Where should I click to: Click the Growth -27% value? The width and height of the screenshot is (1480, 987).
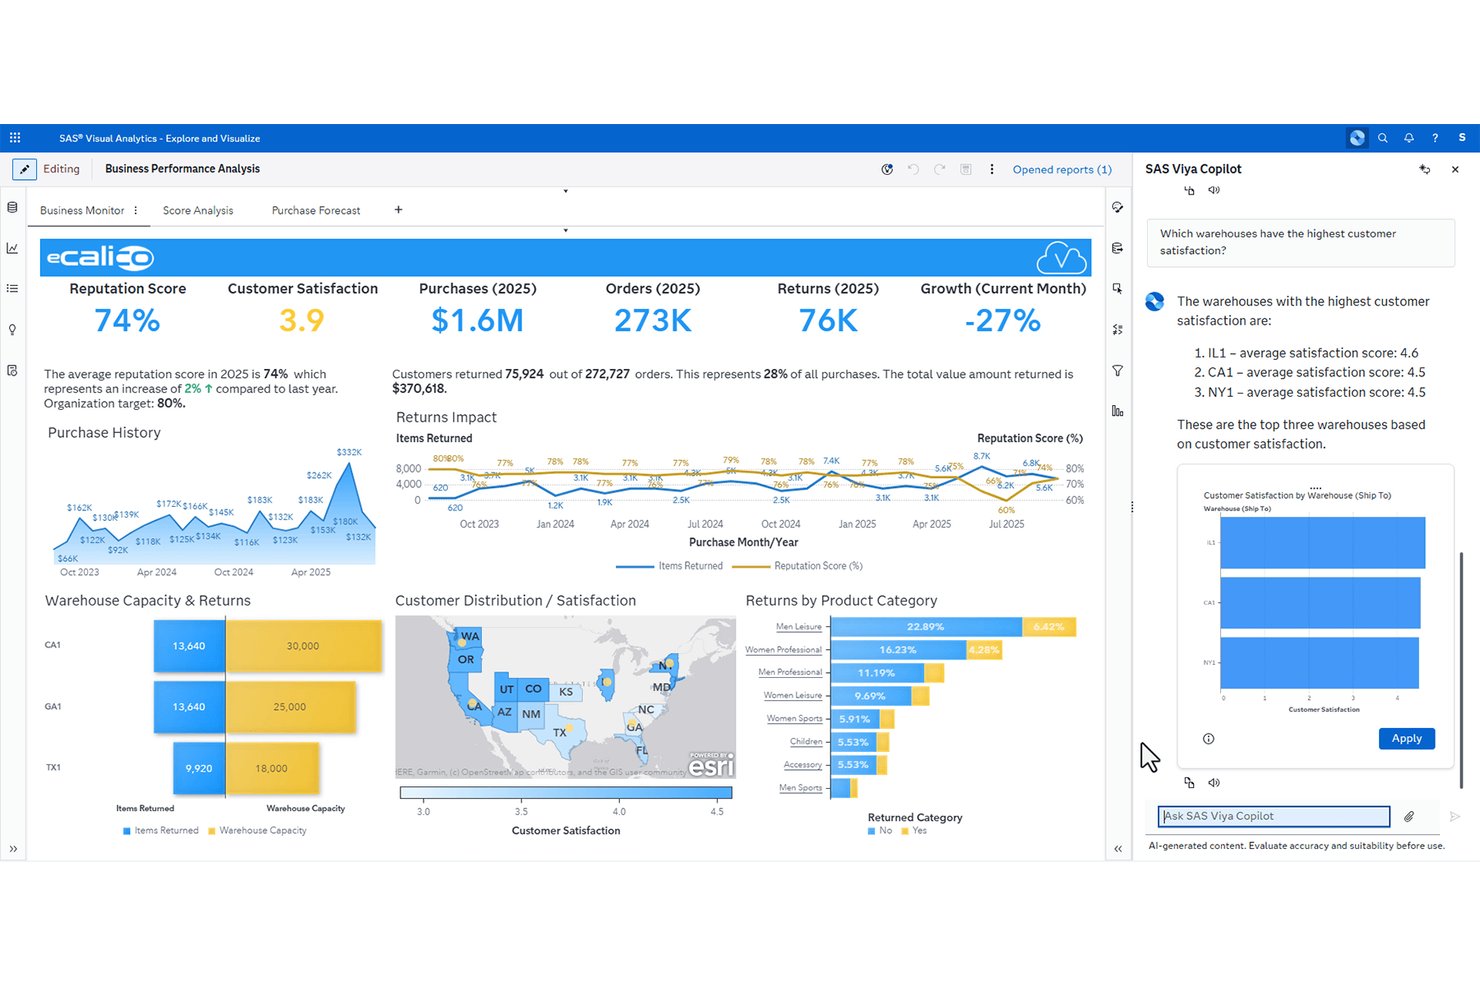[1003, 321]
